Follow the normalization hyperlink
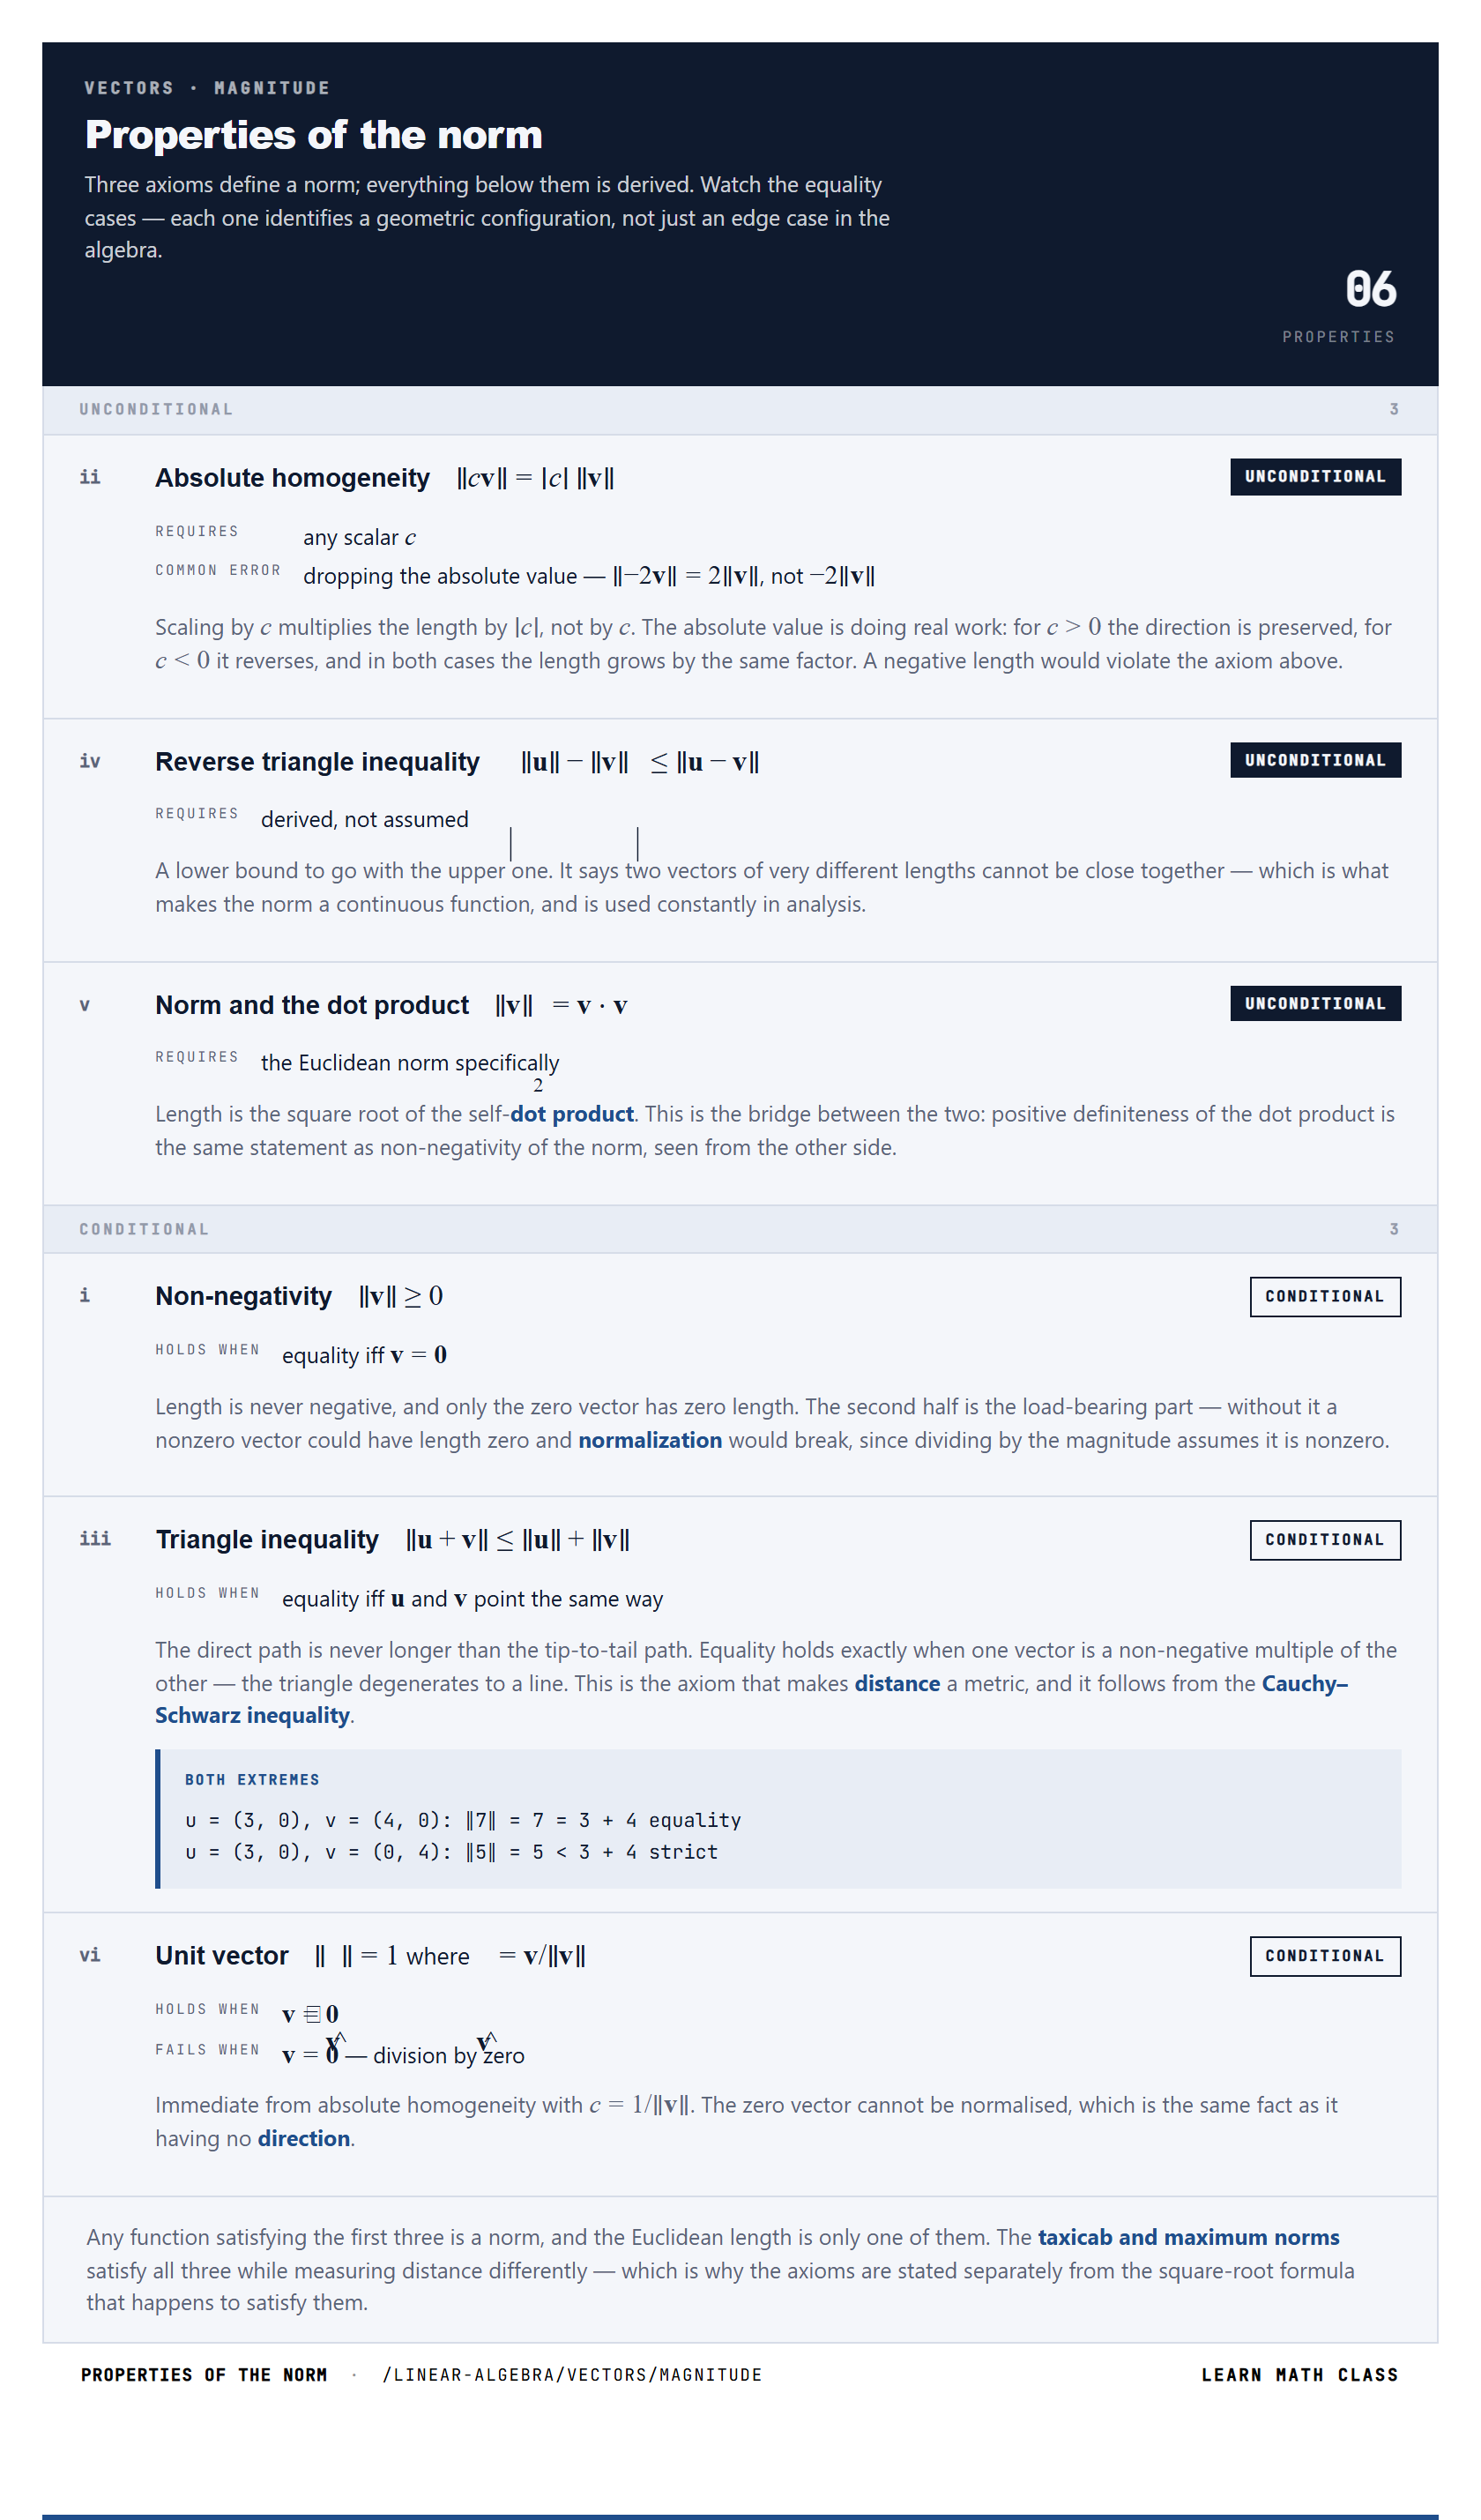The width and height of the screenshot is (1481, 2520). tap(650, 1439)
